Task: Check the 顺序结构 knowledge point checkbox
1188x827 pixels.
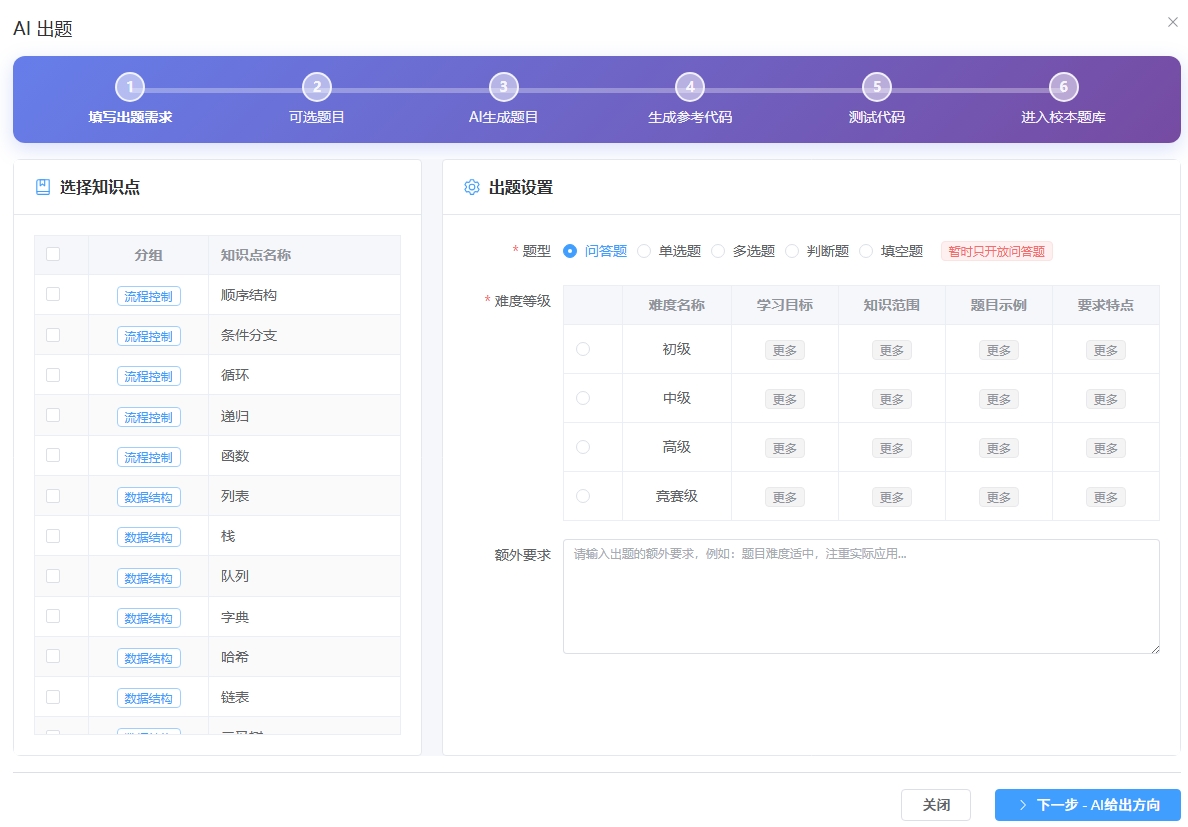Action: [x=53, y=294]
